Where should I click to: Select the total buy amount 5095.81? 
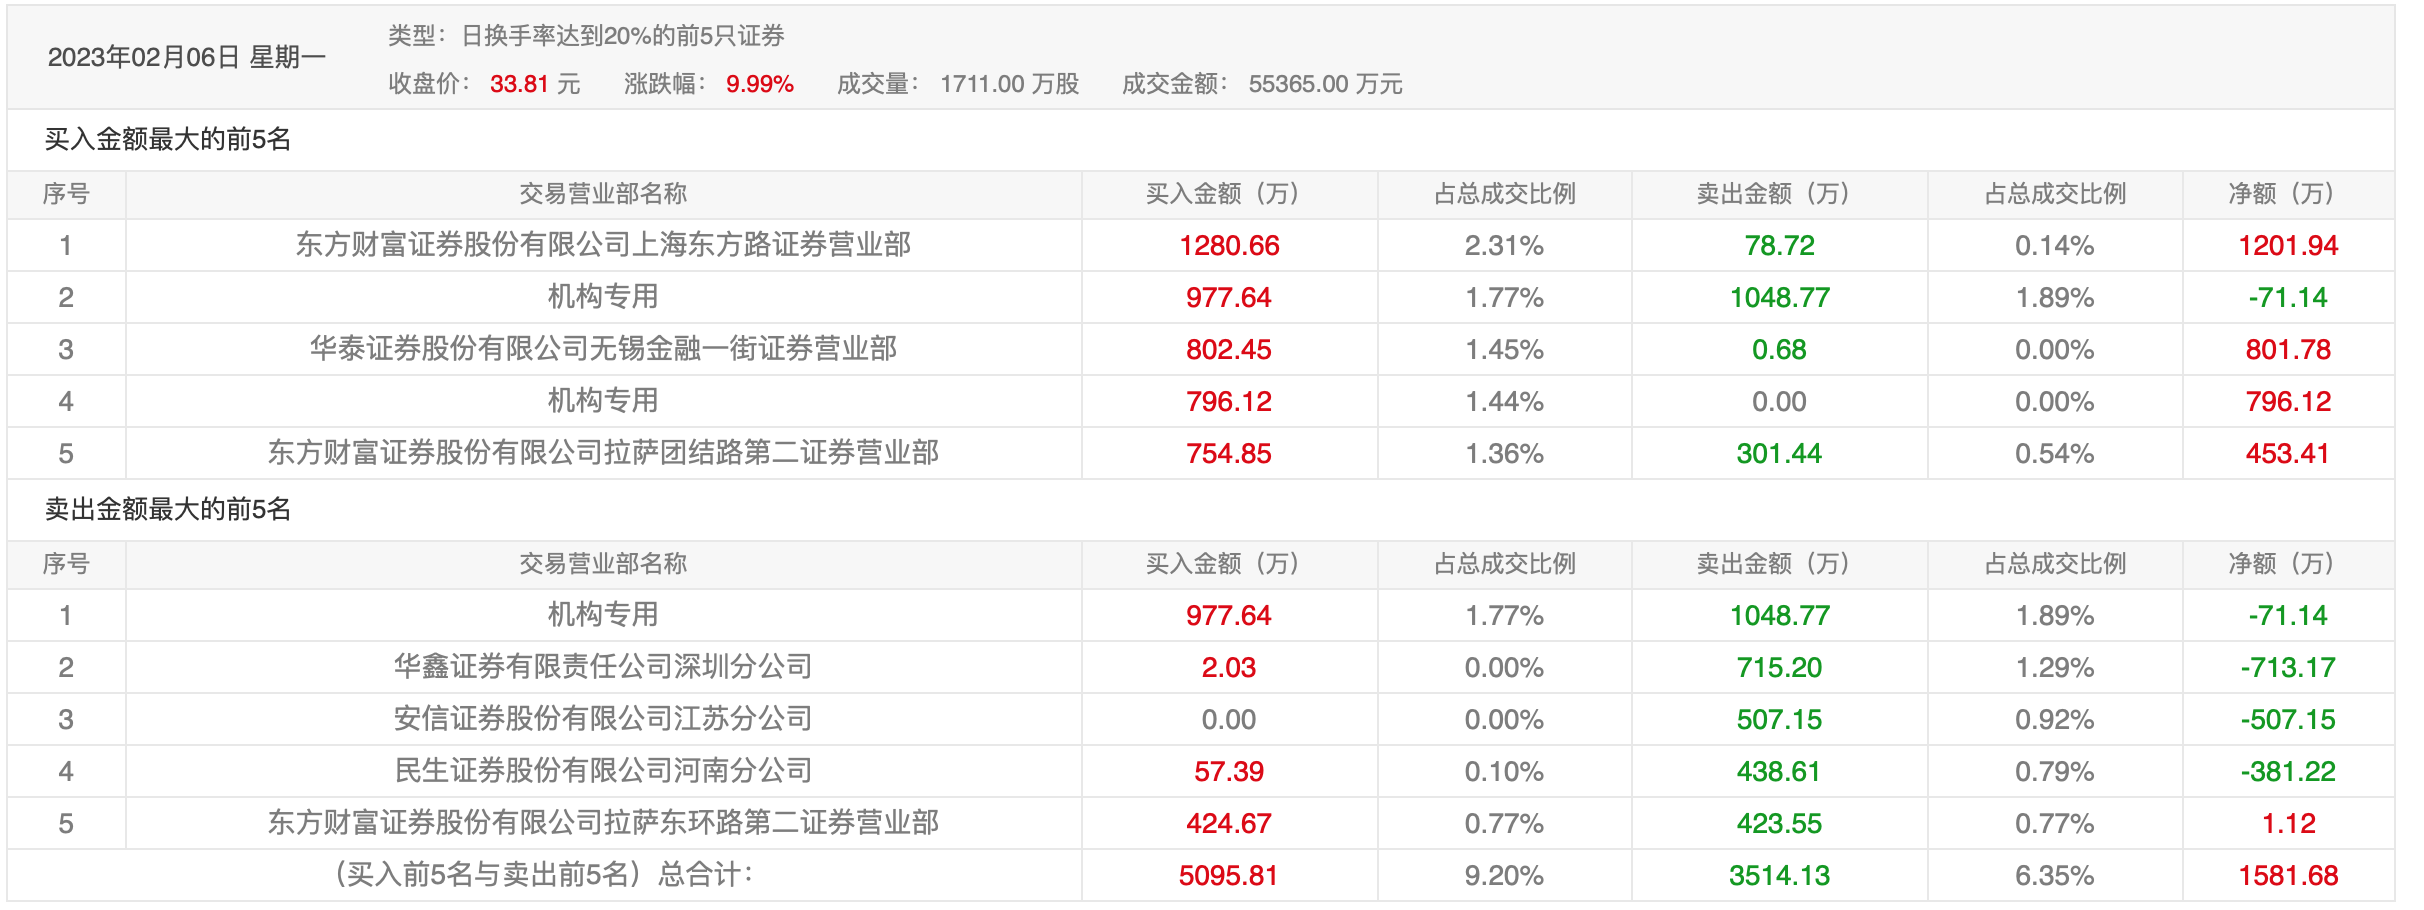pos(1228,876)
